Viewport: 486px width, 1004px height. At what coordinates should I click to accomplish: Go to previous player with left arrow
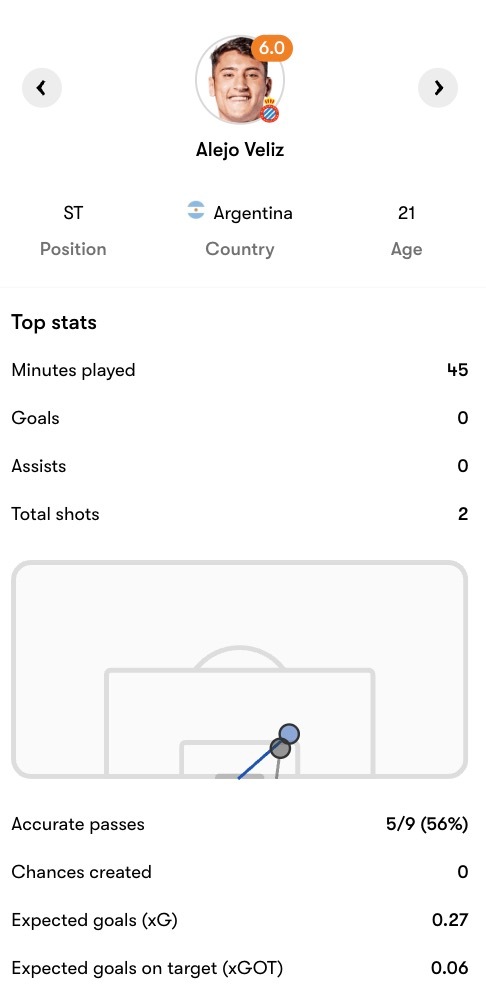42,88
